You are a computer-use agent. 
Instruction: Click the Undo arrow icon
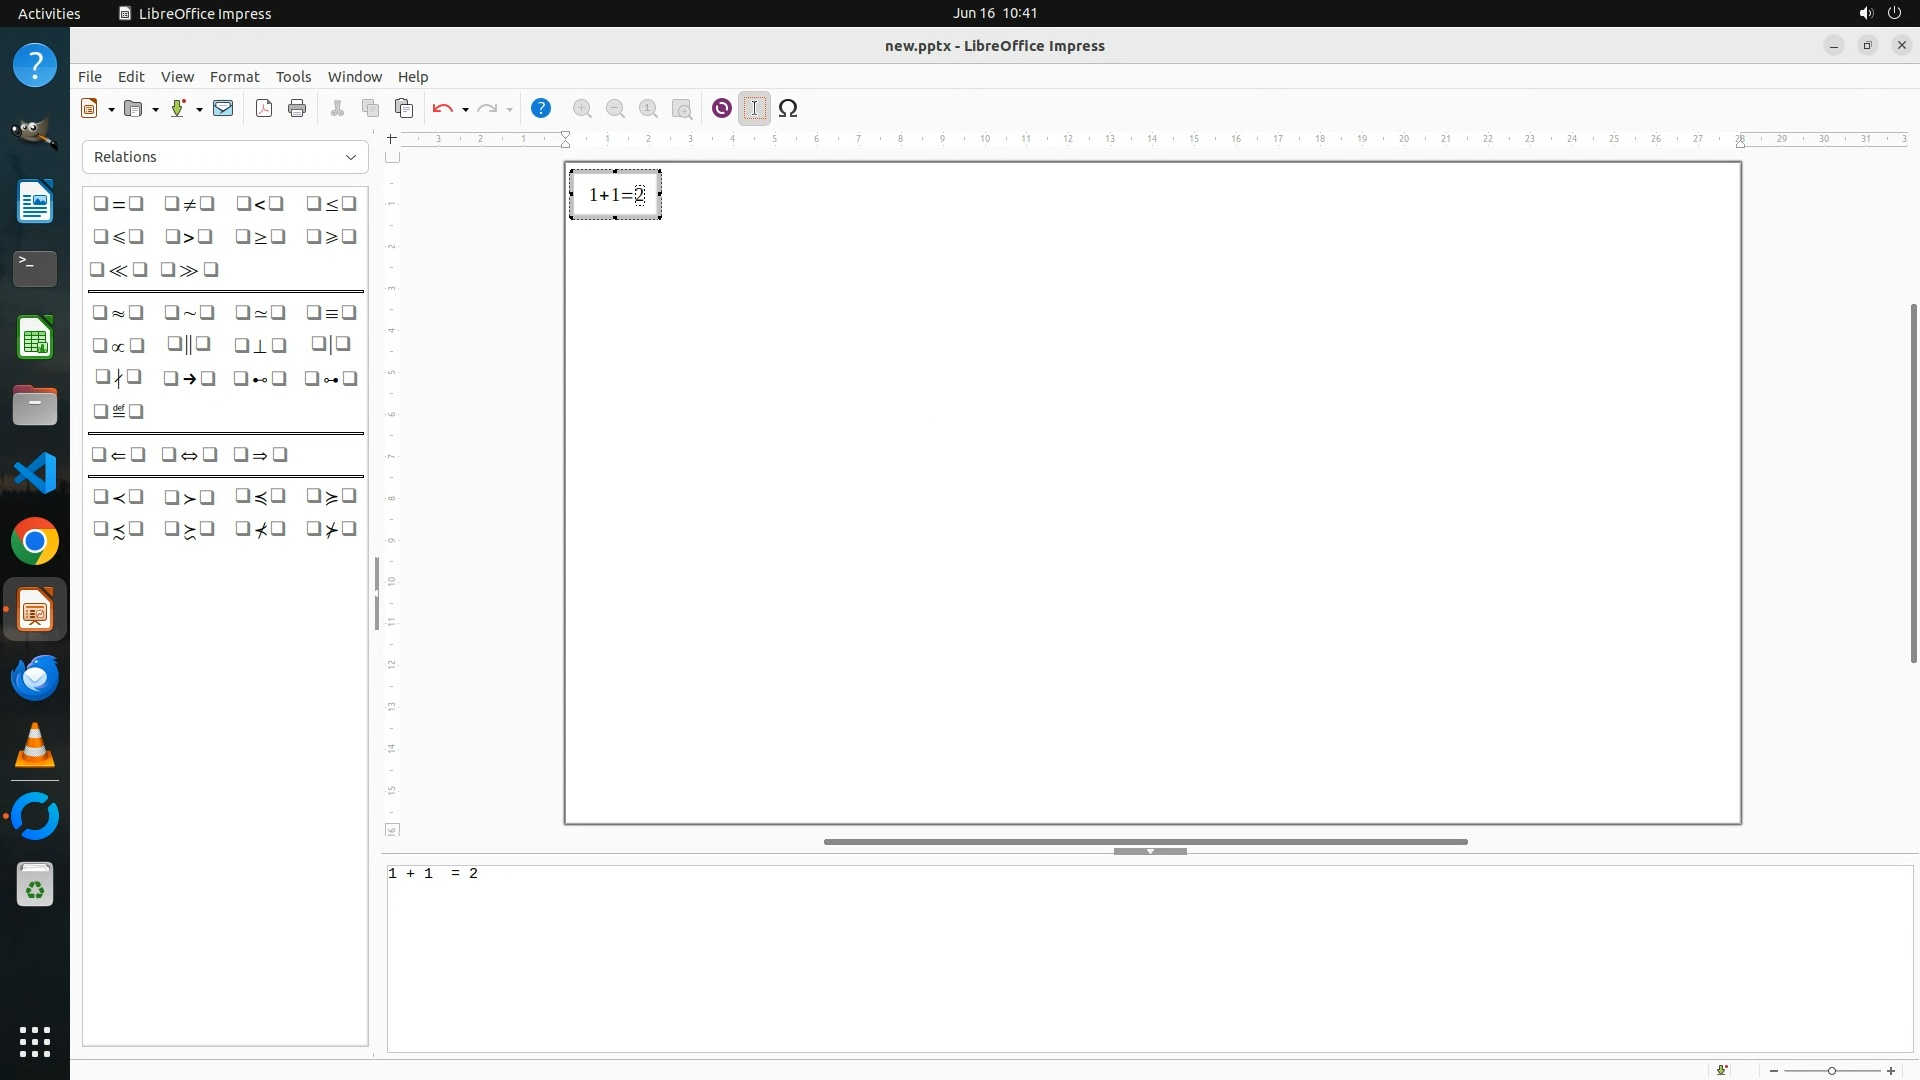[x=442, y=109]
